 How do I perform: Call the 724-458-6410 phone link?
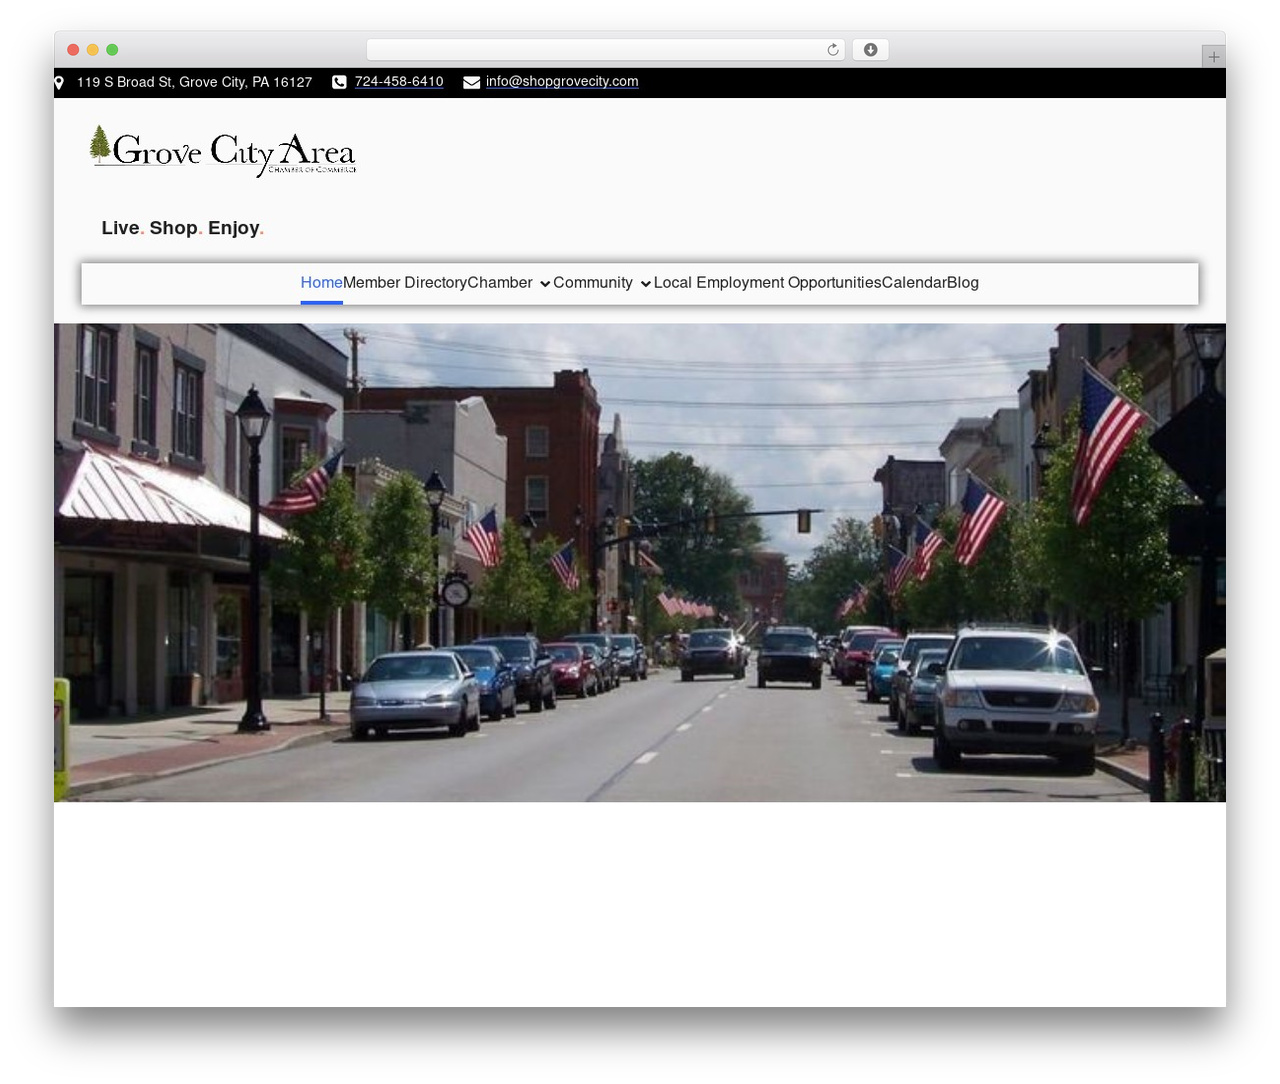pyautogui.click(x=399, y=82)
